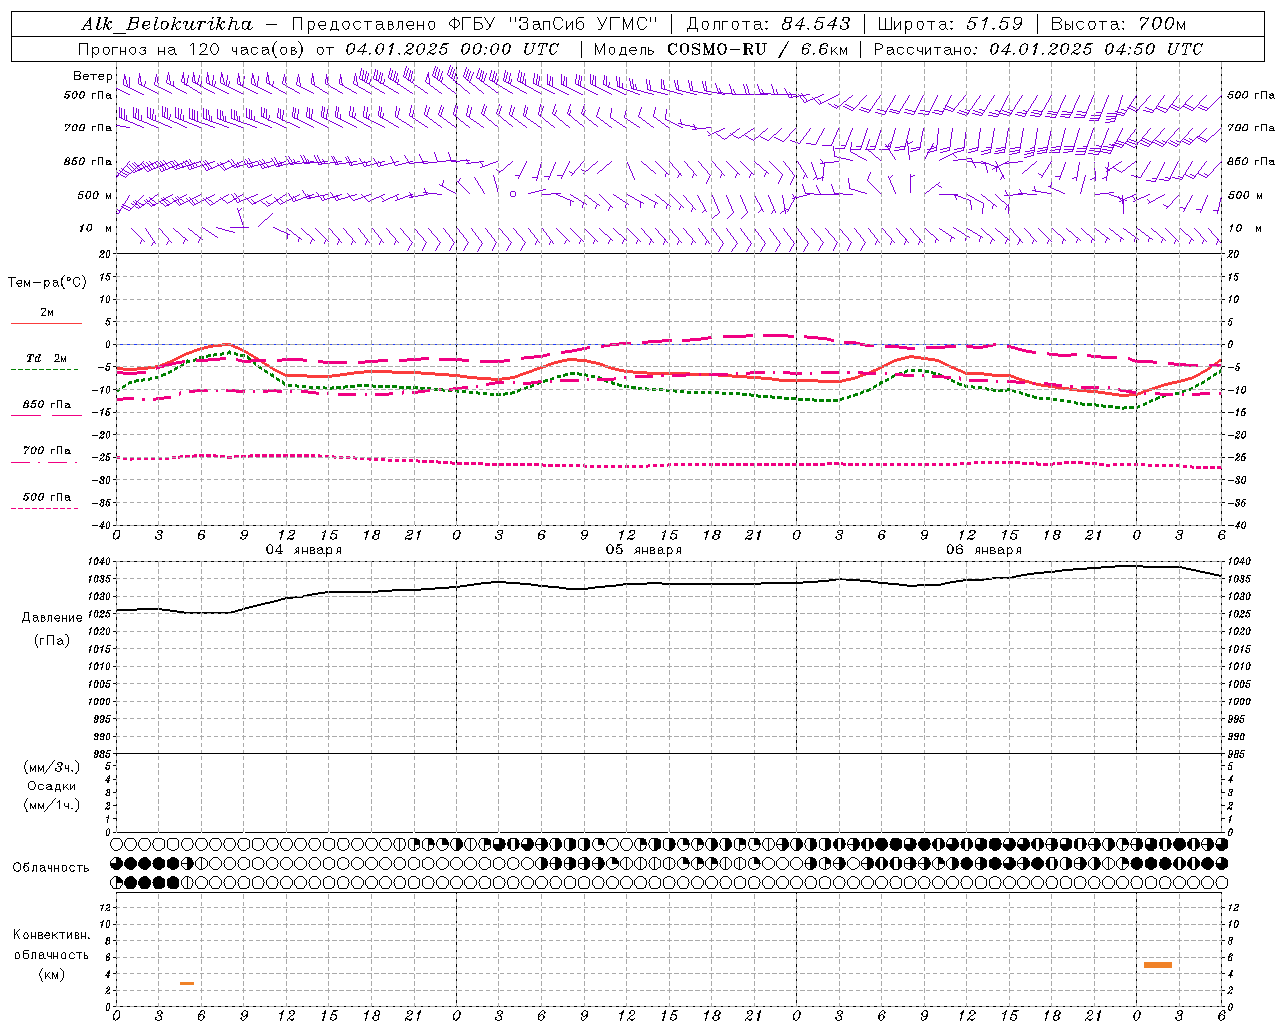
Task: Click the wide orange convective cloud bar near 5 km
Action: point(1158,965)
